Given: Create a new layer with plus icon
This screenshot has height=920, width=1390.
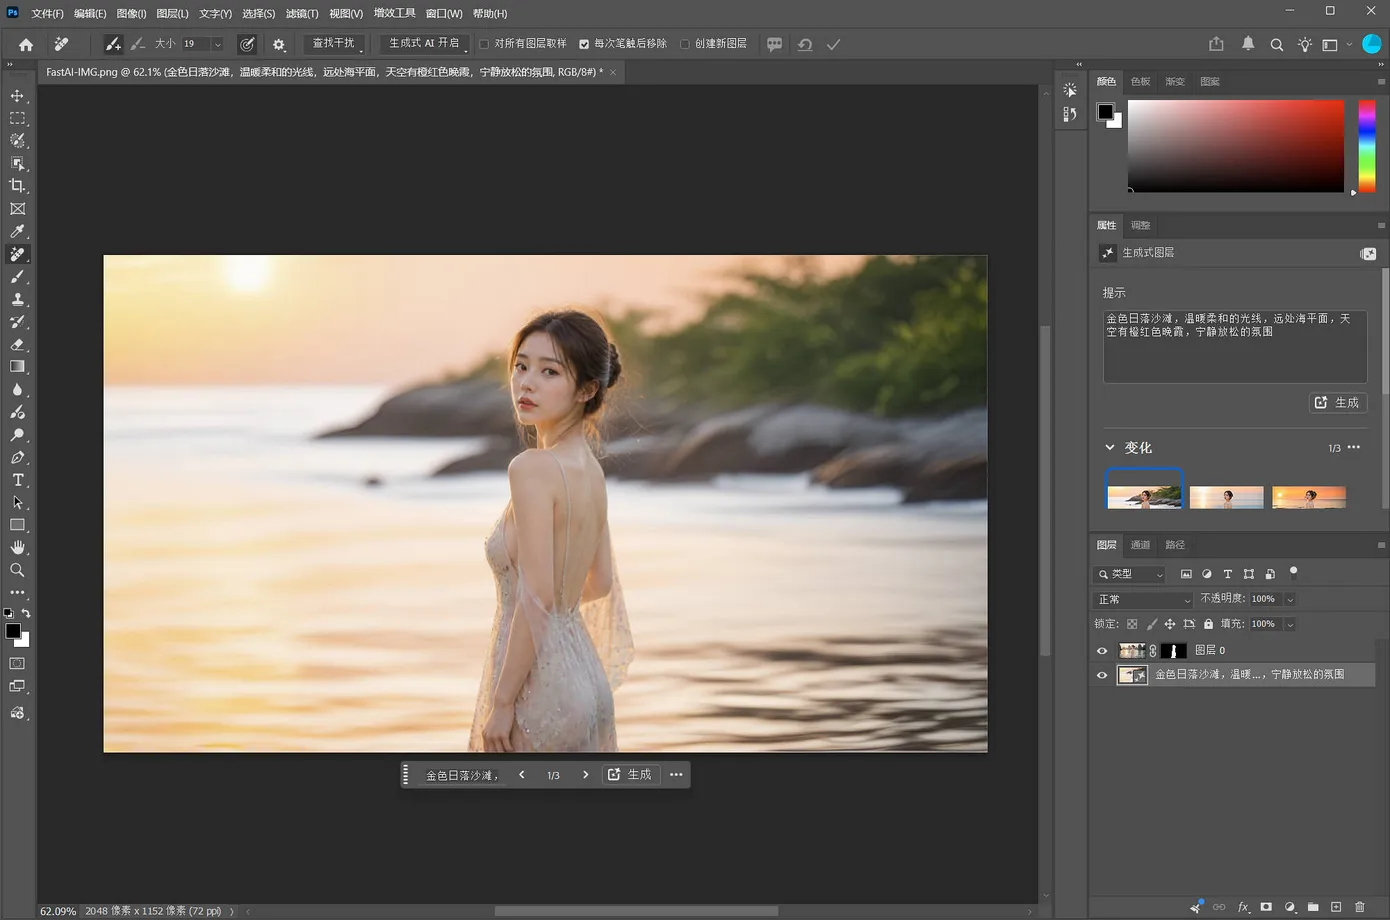Looking at the screenshot, I should point(1336,907).
